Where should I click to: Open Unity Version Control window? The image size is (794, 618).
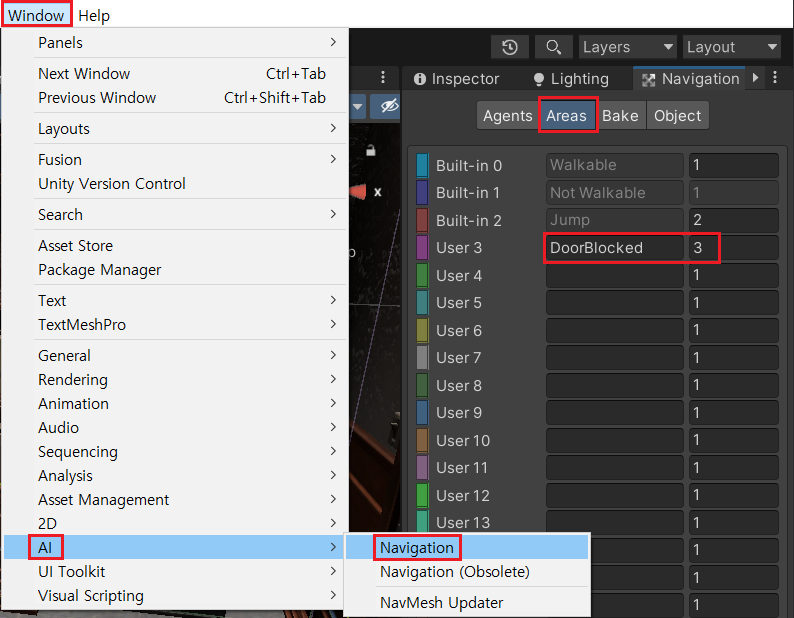click(x=175, y=183)
